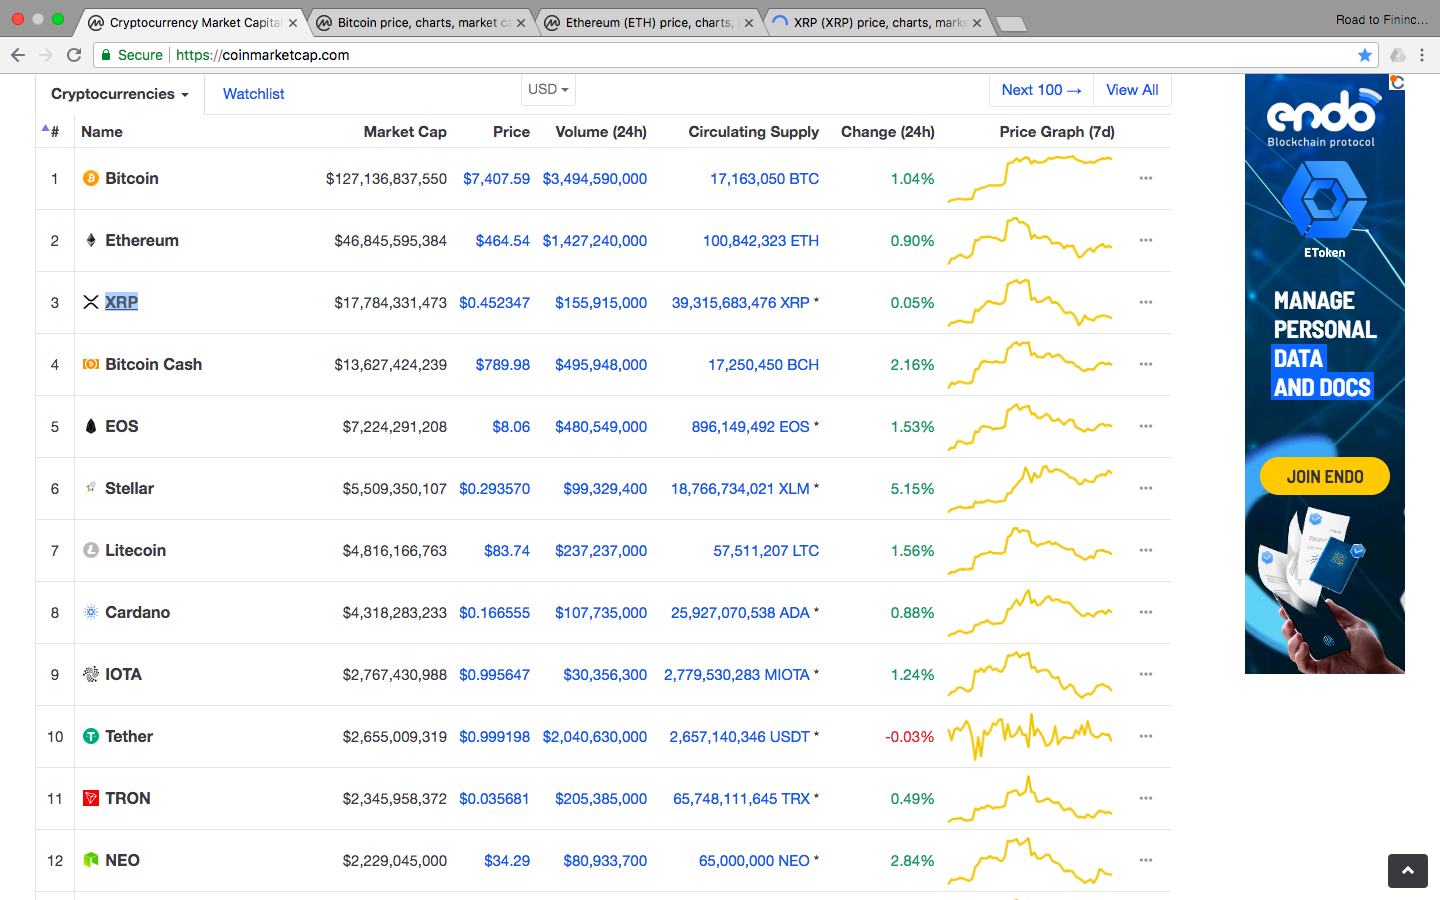Open TRON price $0.035681 link

click(494, 799)
